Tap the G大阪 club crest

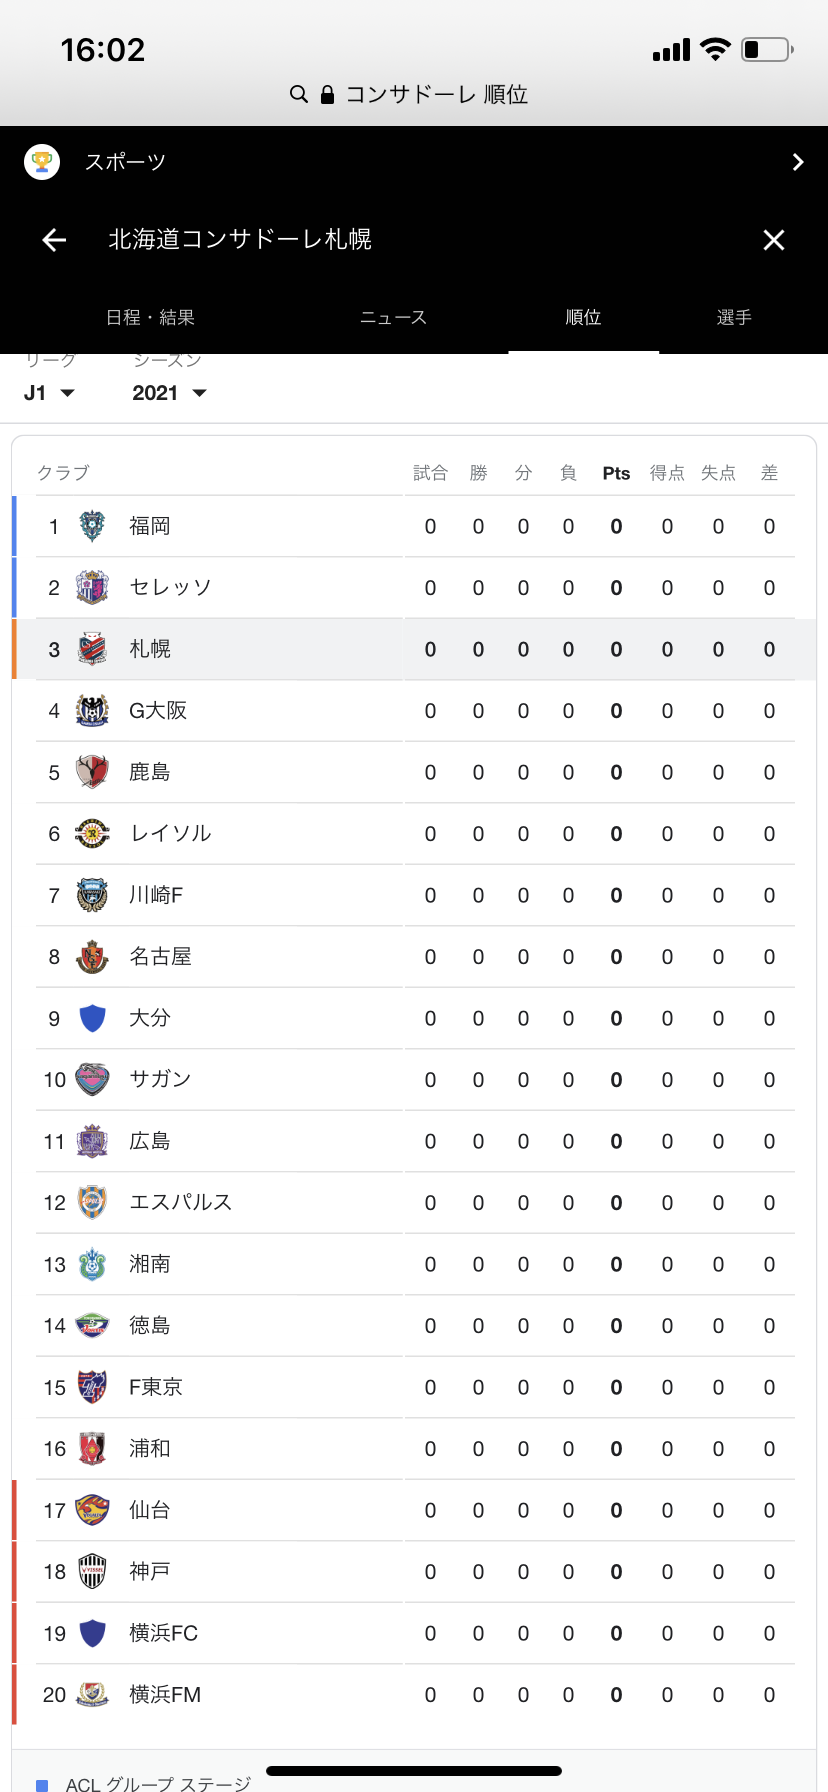tap(92, 710)
